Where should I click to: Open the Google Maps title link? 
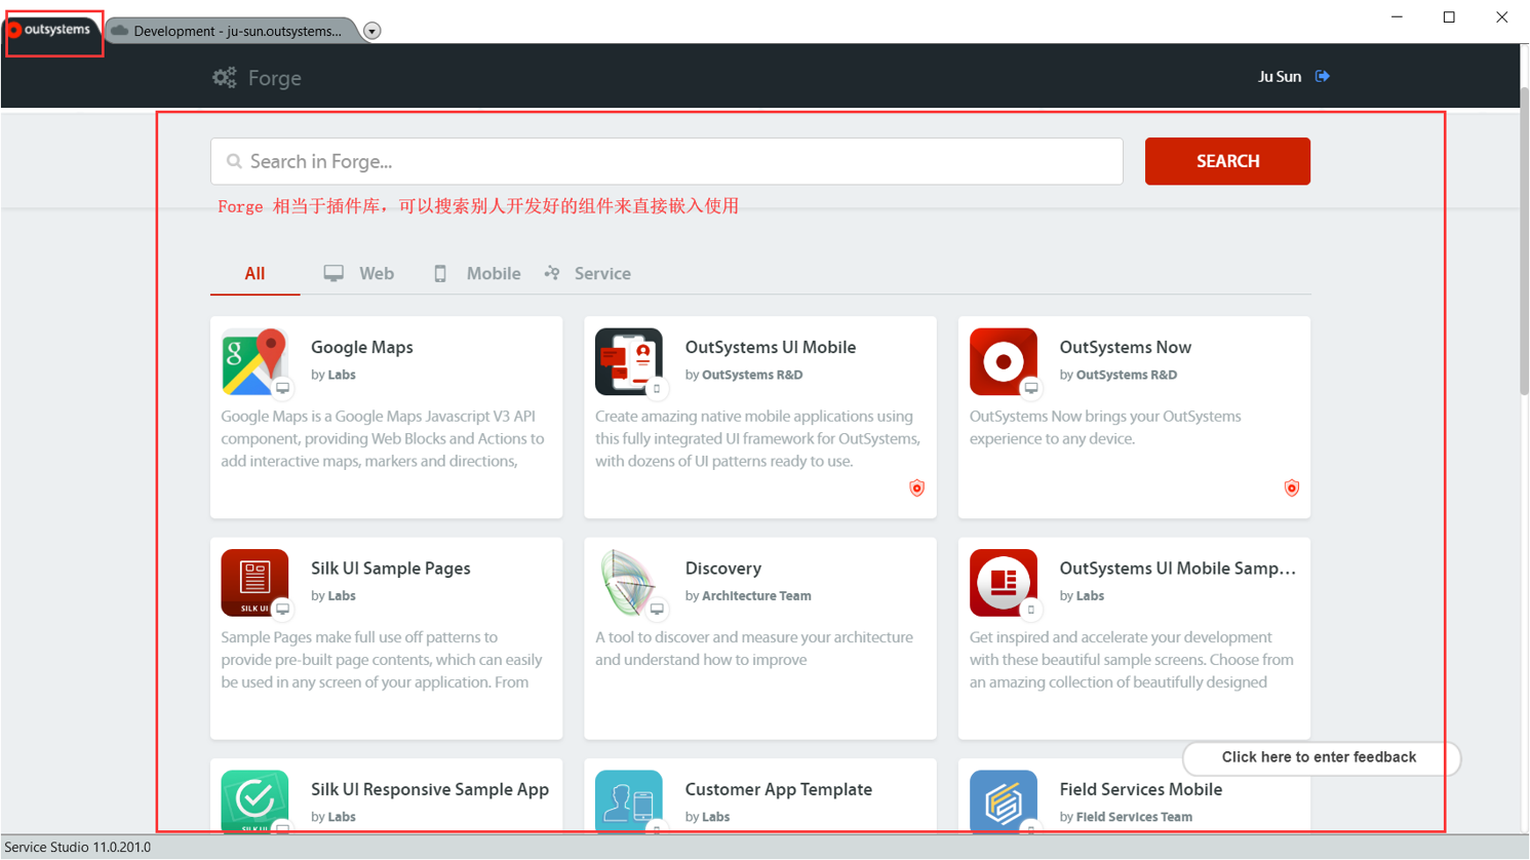pos(362,347)
